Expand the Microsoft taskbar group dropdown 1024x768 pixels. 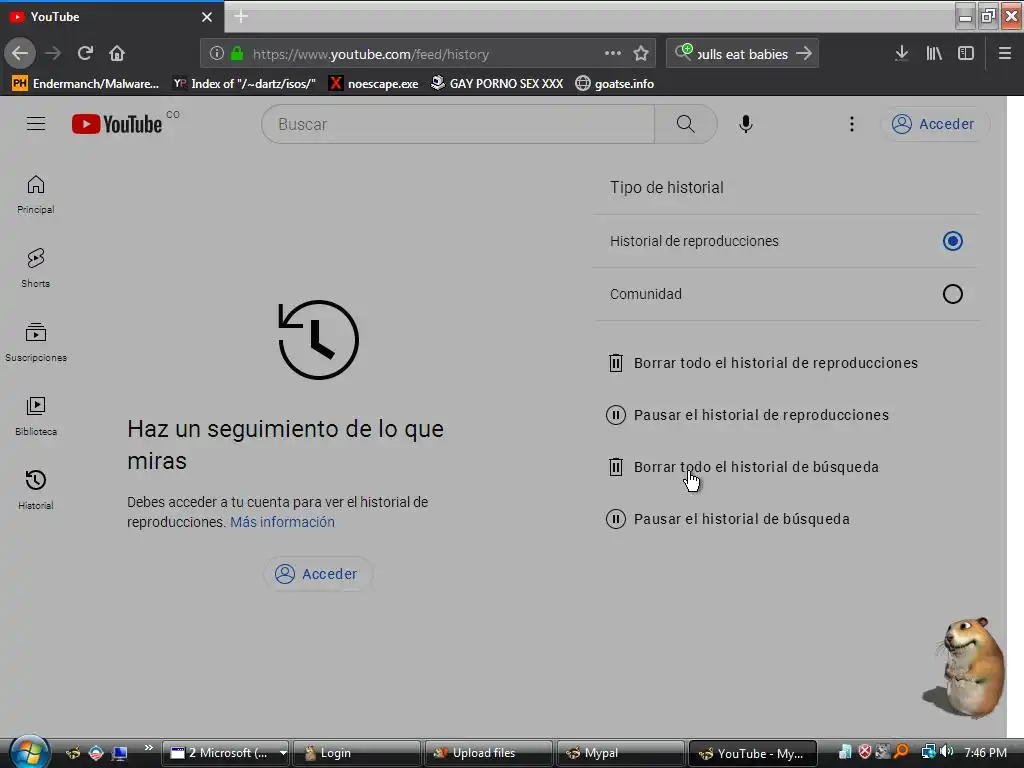(283, 753)
